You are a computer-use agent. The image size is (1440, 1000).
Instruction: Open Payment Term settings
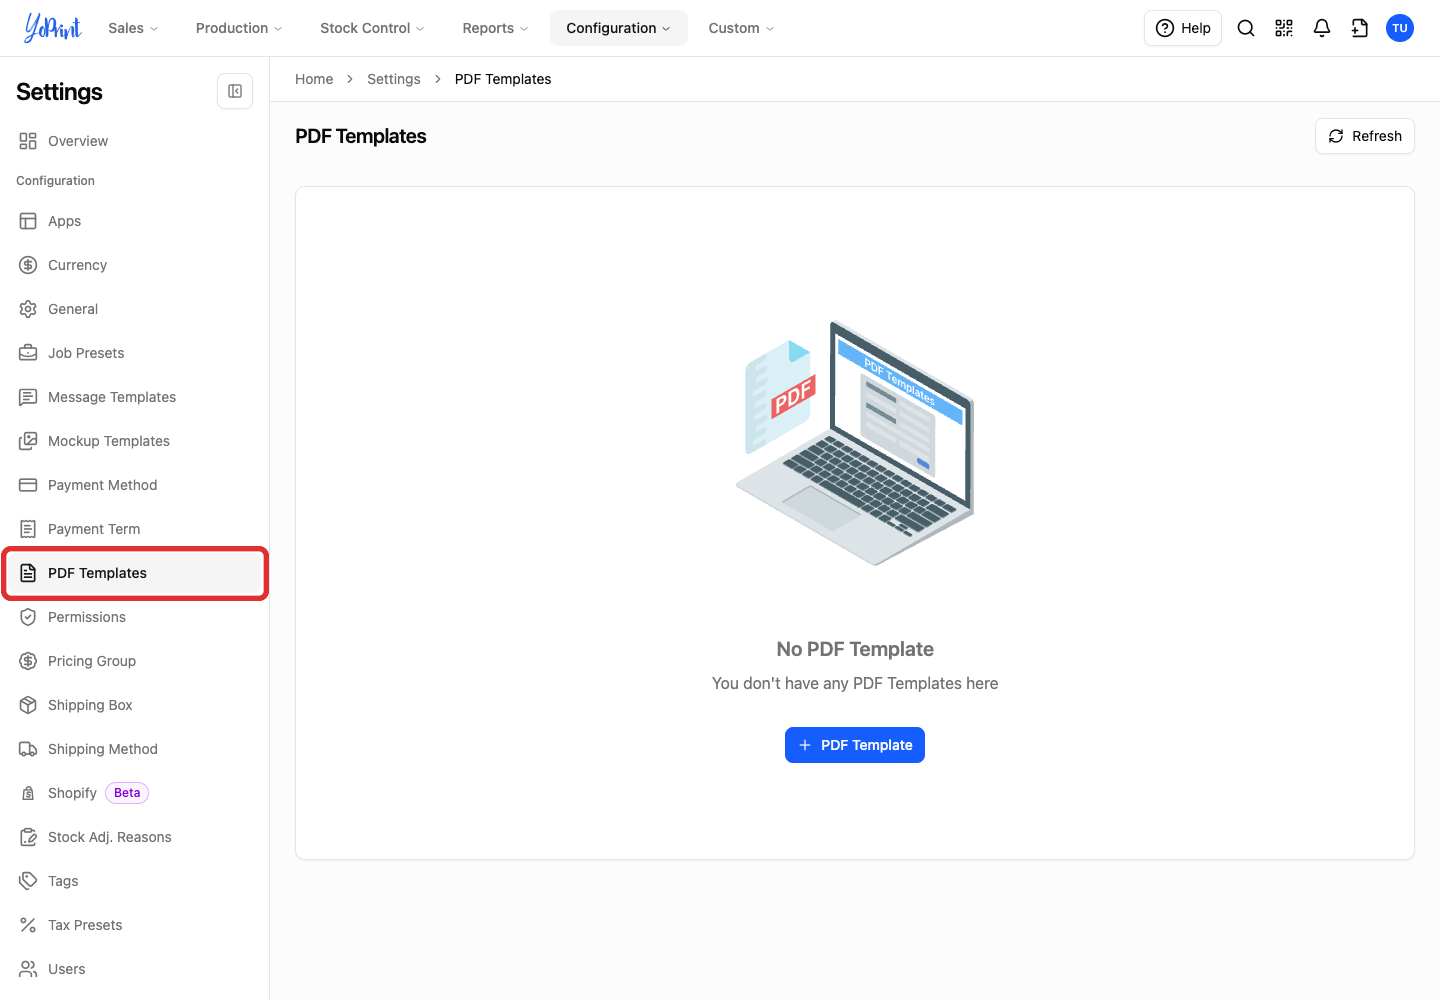coord(135,529)
